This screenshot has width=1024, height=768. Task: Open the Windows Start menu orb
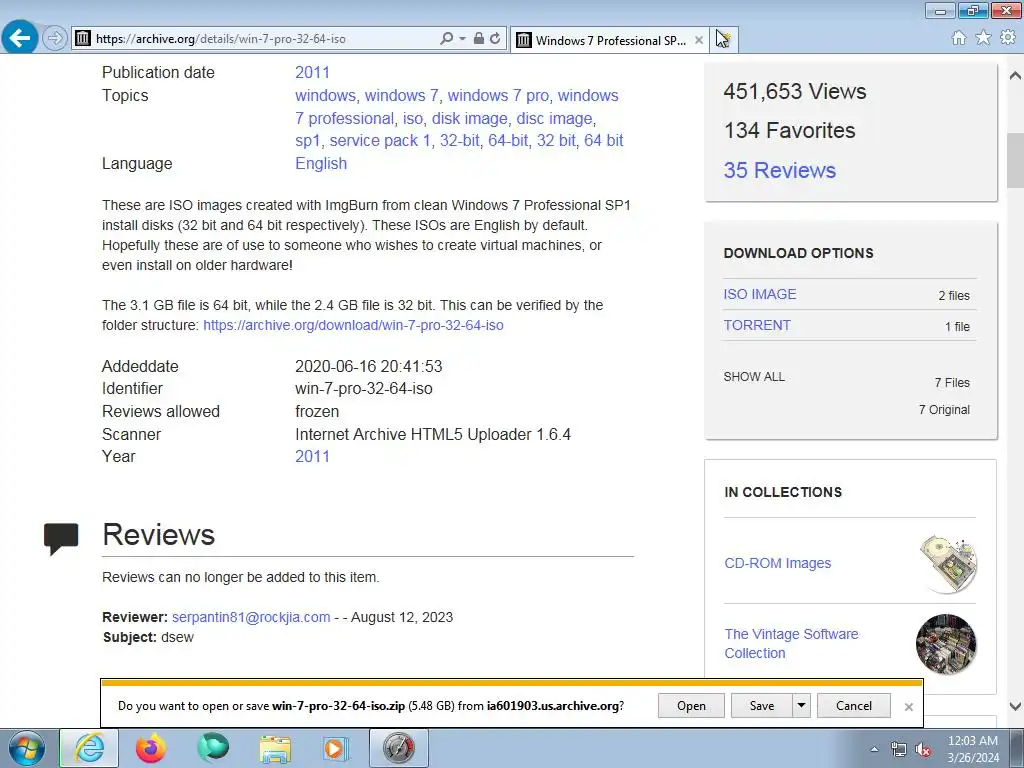click(26, 748)
